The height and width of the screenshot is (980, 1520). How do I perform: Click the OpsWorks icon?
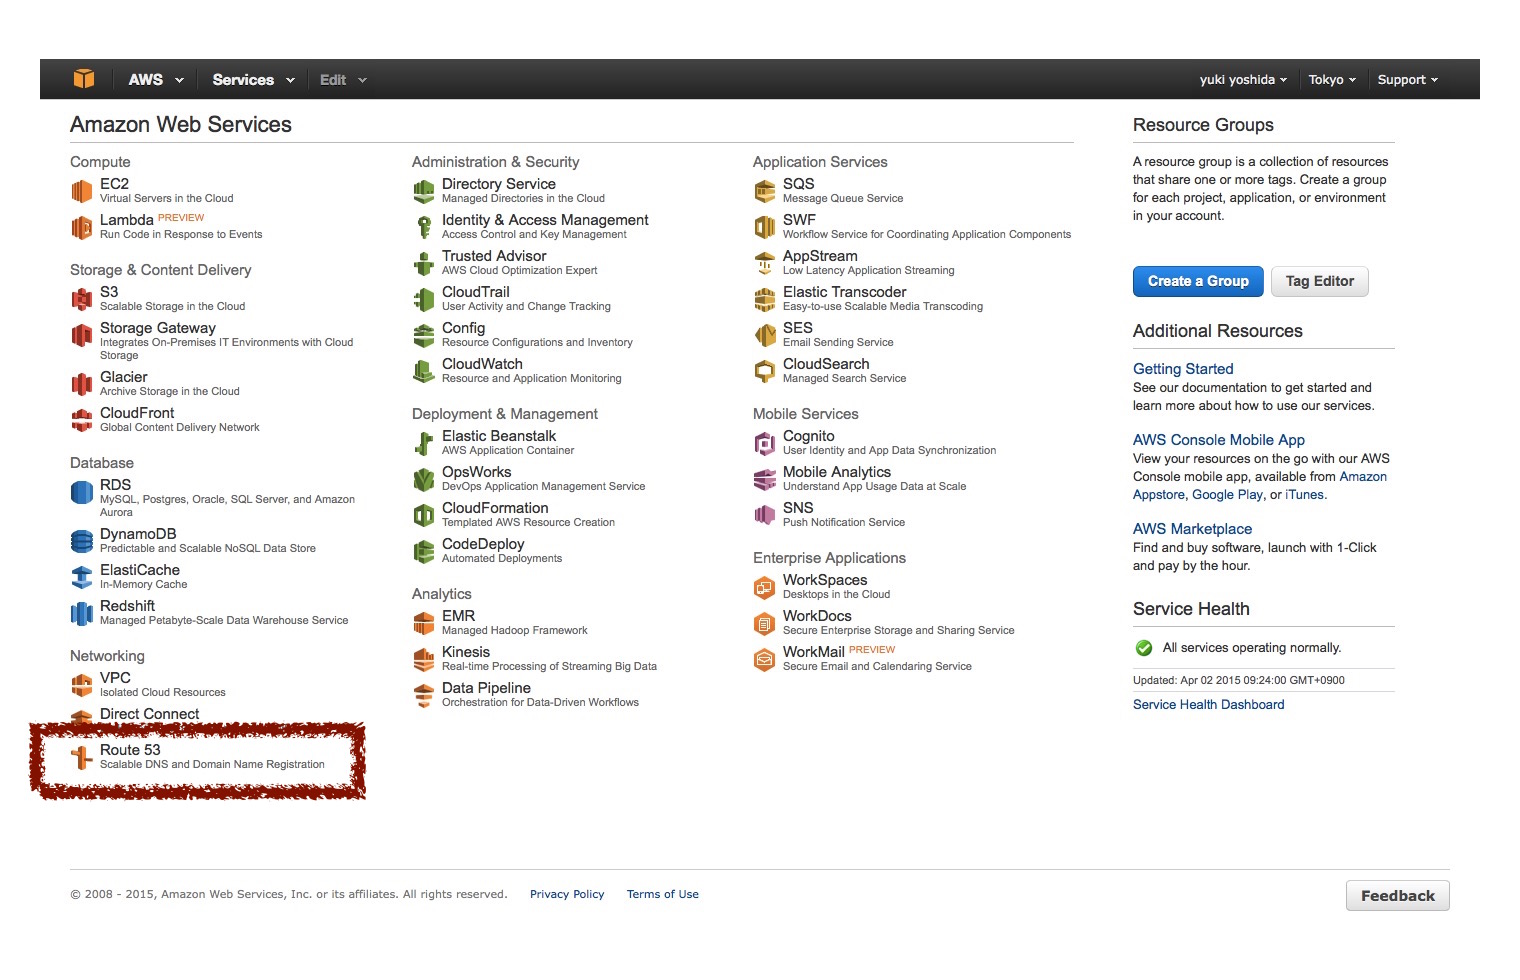click(424, 479)
